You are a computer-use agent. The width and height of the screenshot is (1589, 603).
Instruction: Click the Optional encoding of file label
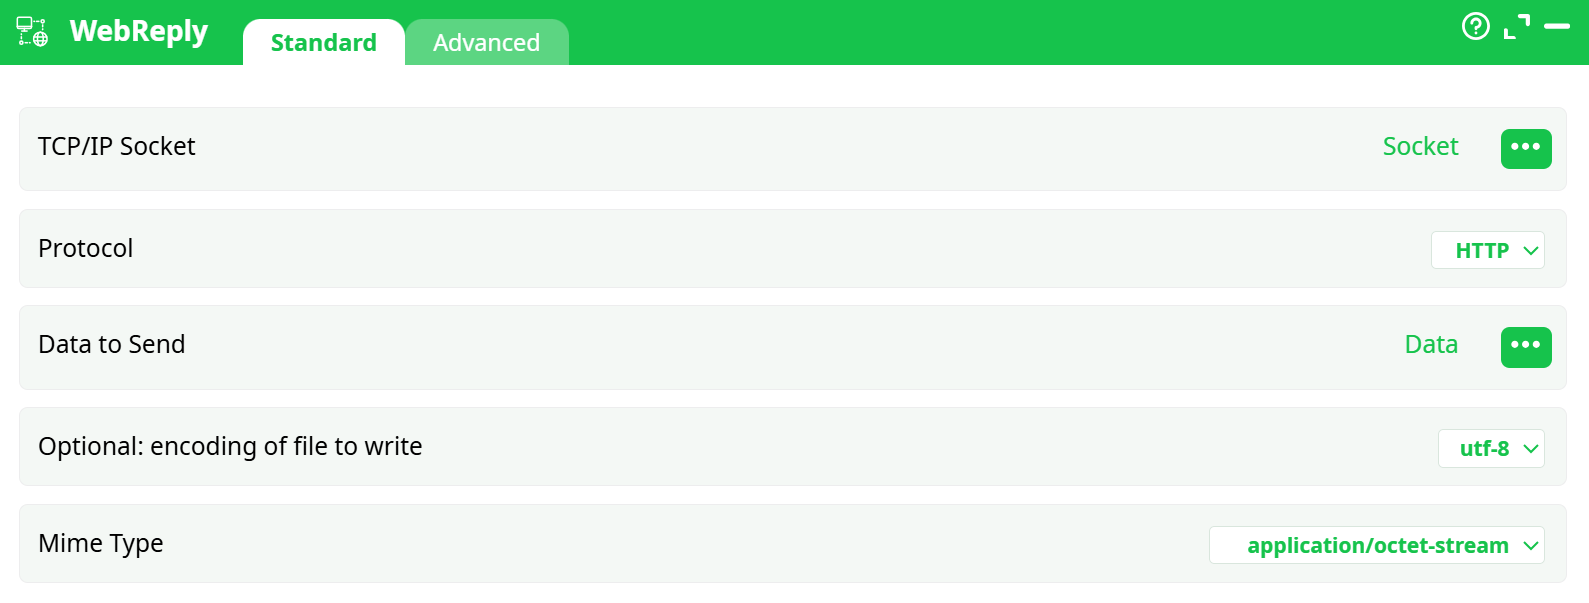230,446
